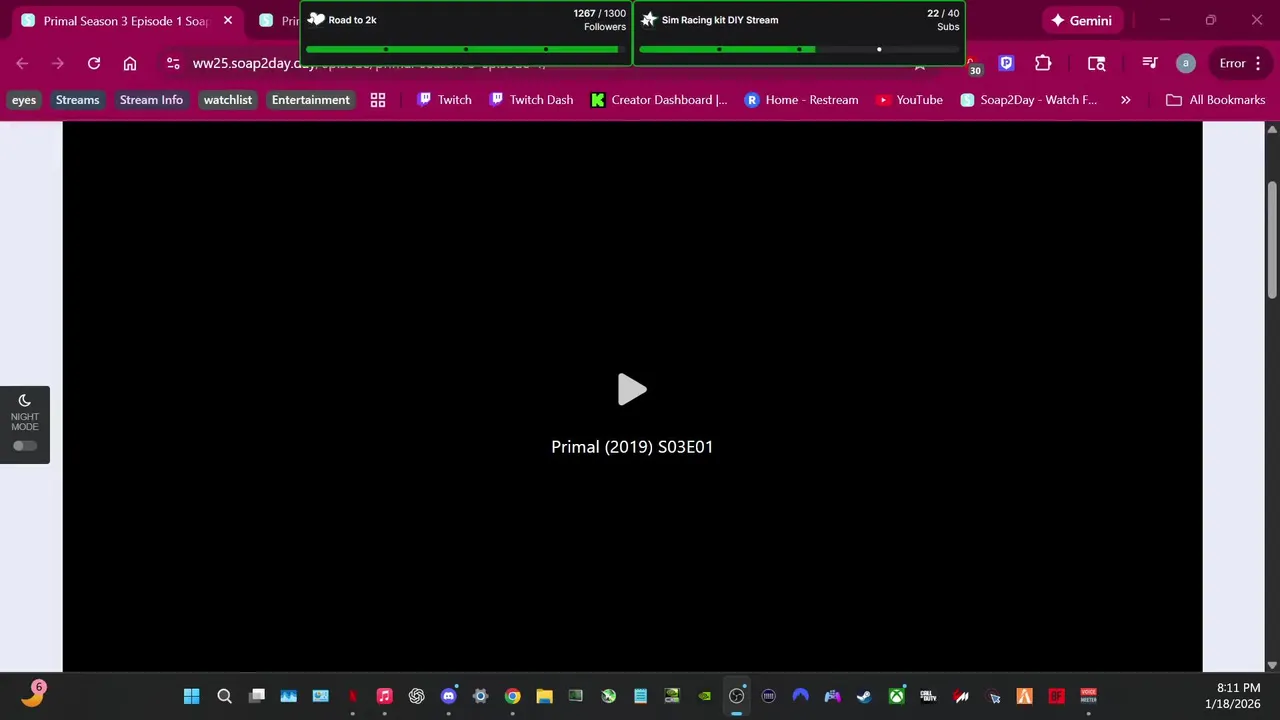
Task: Close the Primal Season 3 Episode 1 tab
Action: point(228,20)
